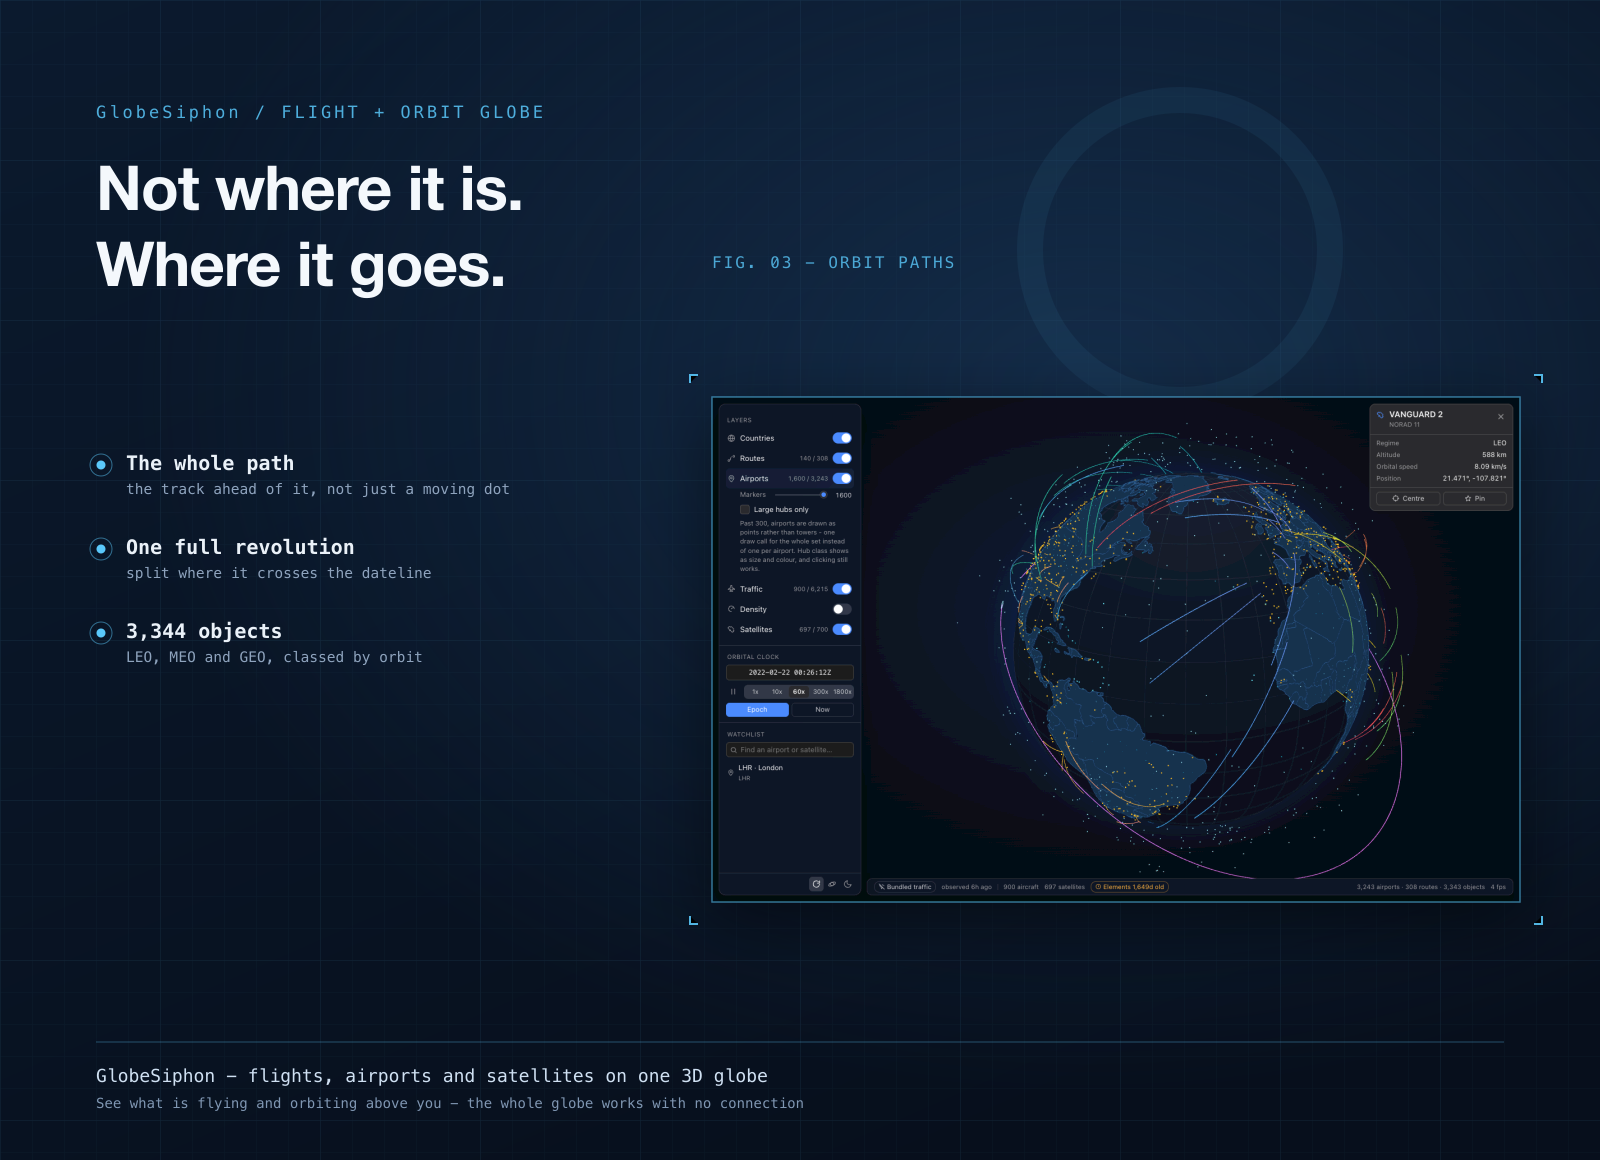The height and width of the screenshot is (1160, 1600).
Task: Click the Airports layer label
Action: click(754, 478)
